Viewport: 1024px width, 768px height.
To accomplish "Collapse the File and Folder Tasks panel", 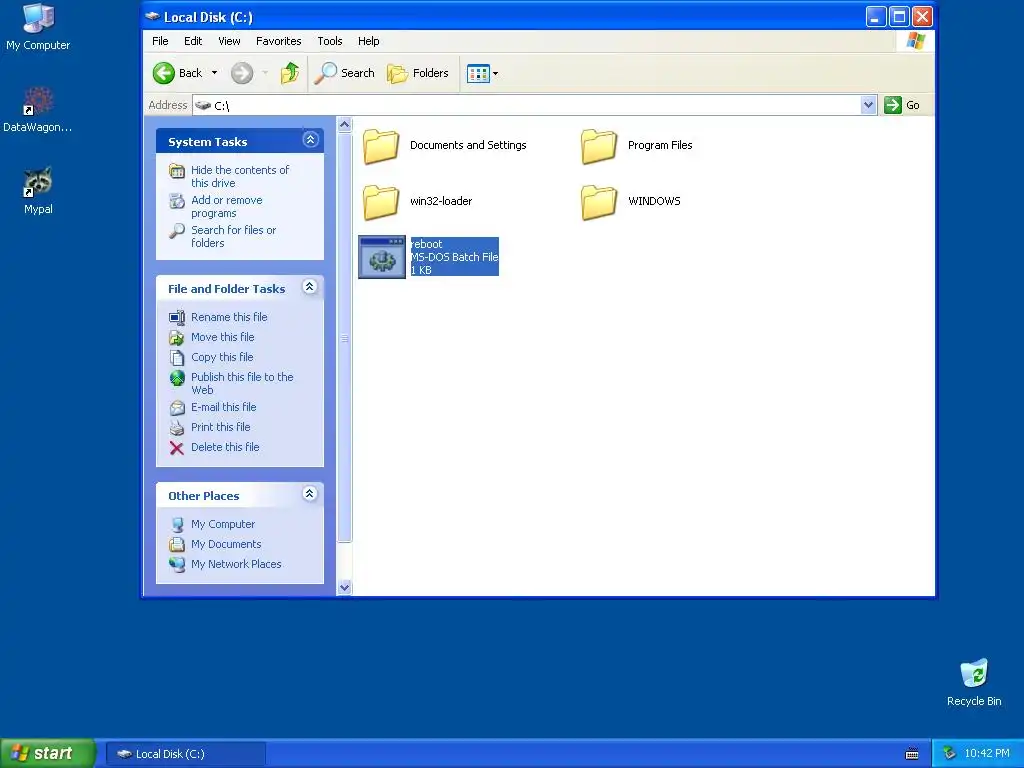I will [310, 287].
